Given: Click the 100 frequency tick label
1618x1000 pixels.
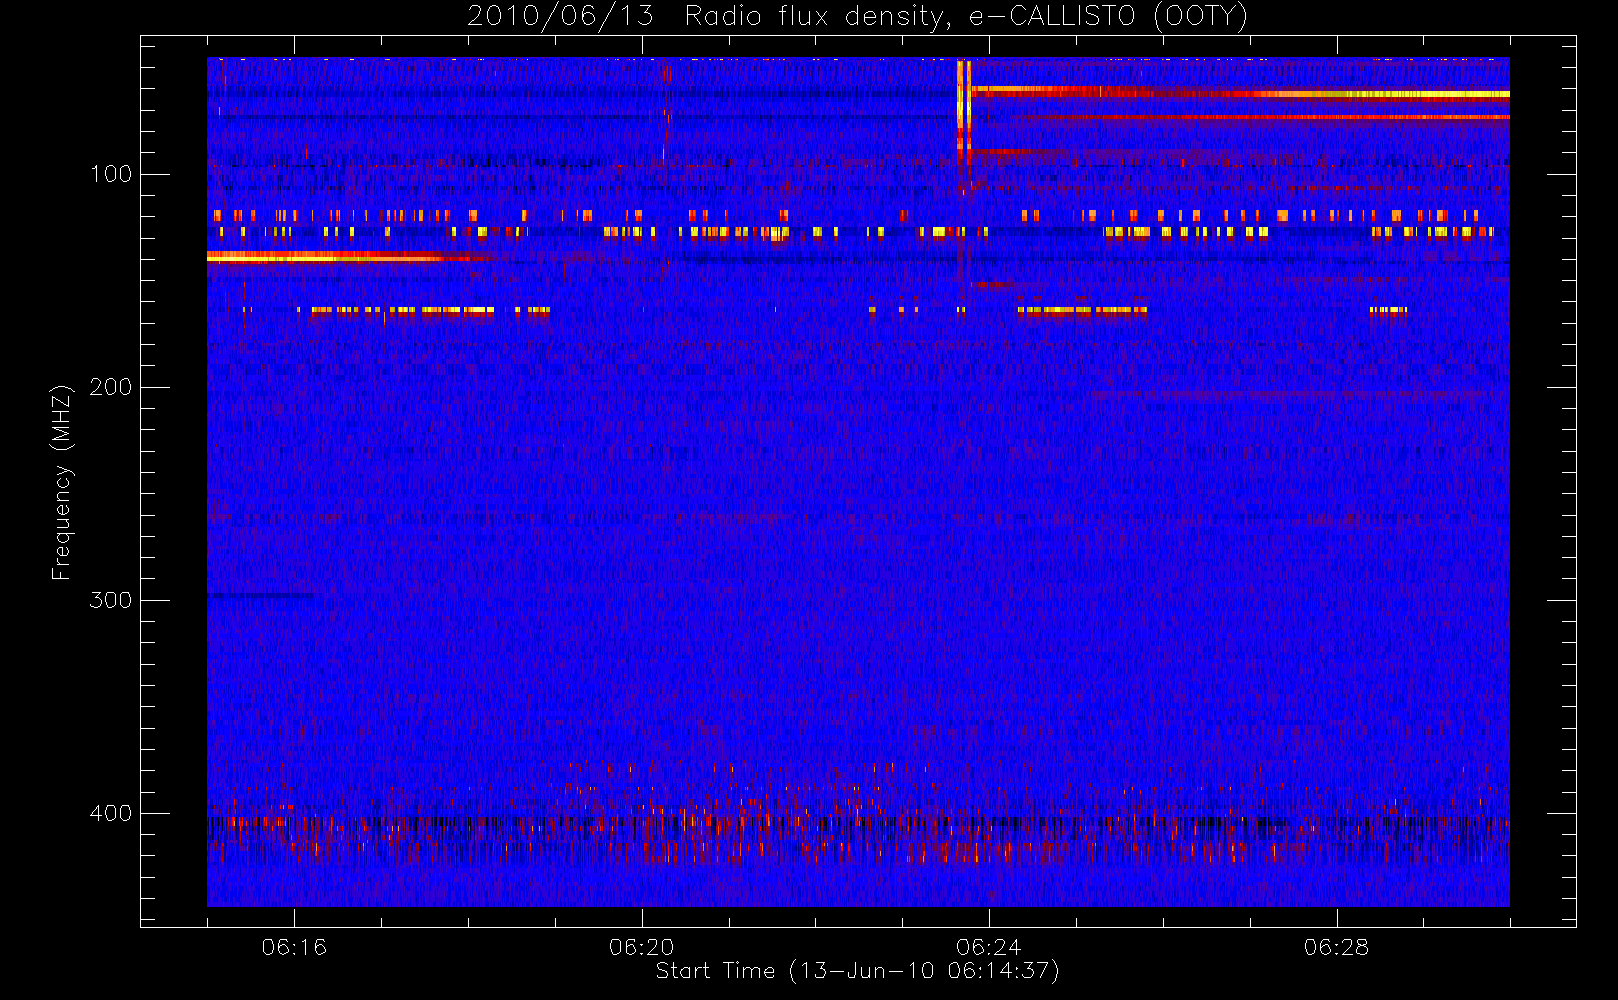Looking at the screenshot, I should 111,174.
